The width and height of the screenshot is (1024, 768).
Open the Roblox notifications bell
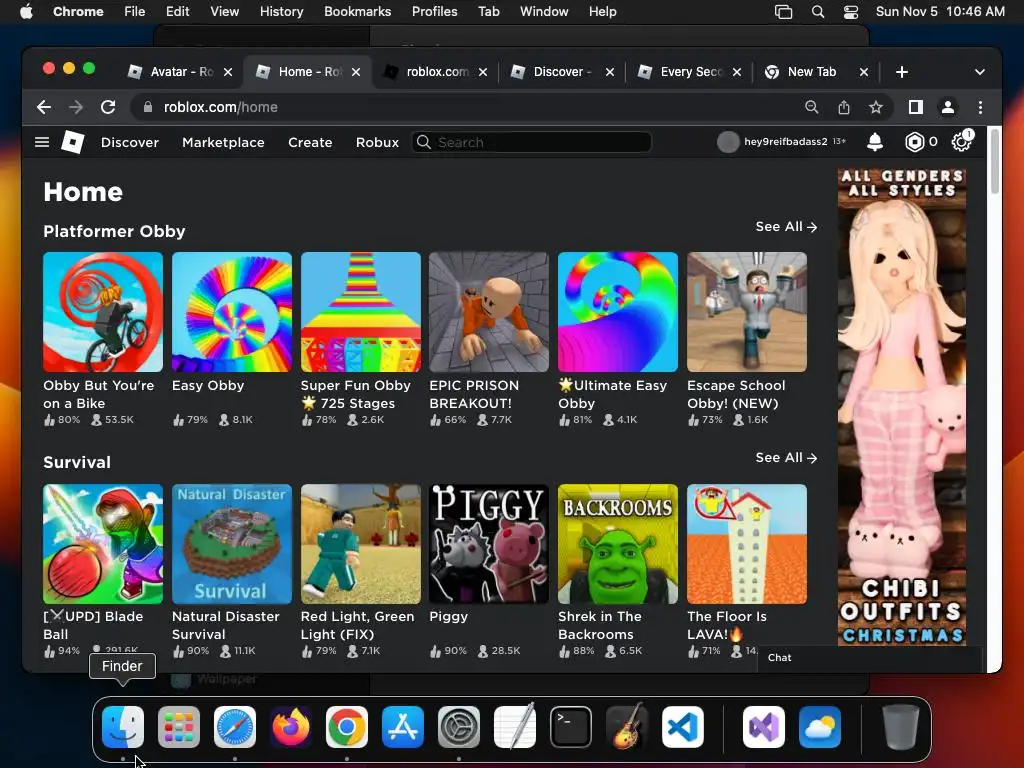click(874, 142)
